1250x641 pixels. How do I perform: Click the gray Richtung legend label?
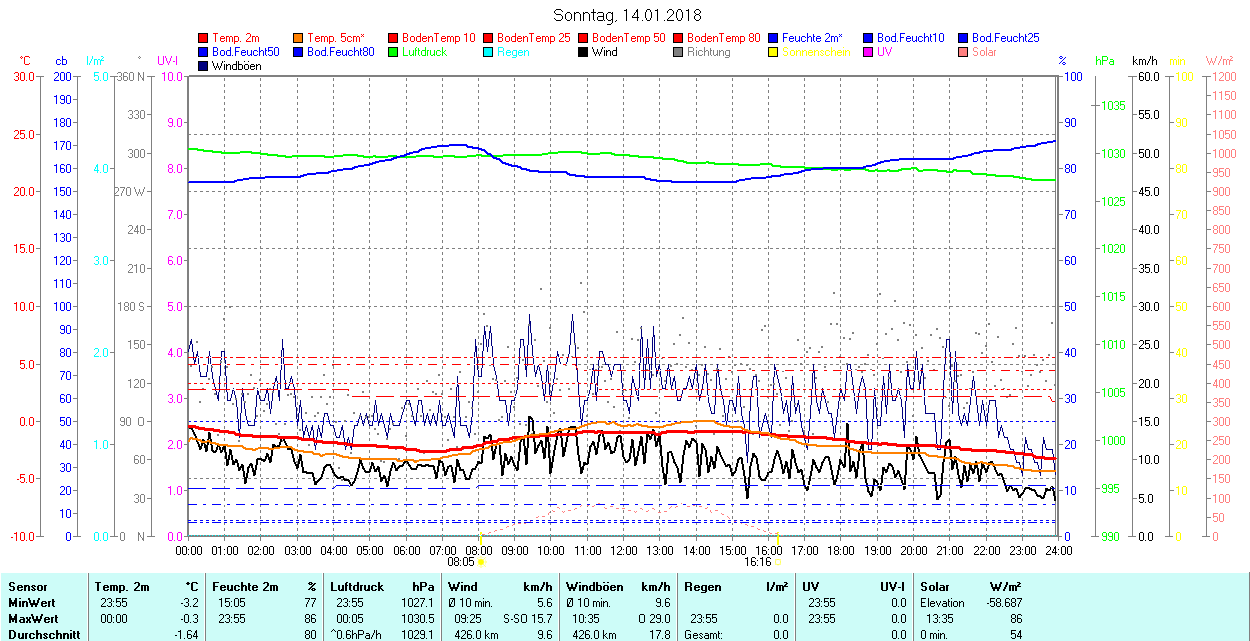point(708,52)
